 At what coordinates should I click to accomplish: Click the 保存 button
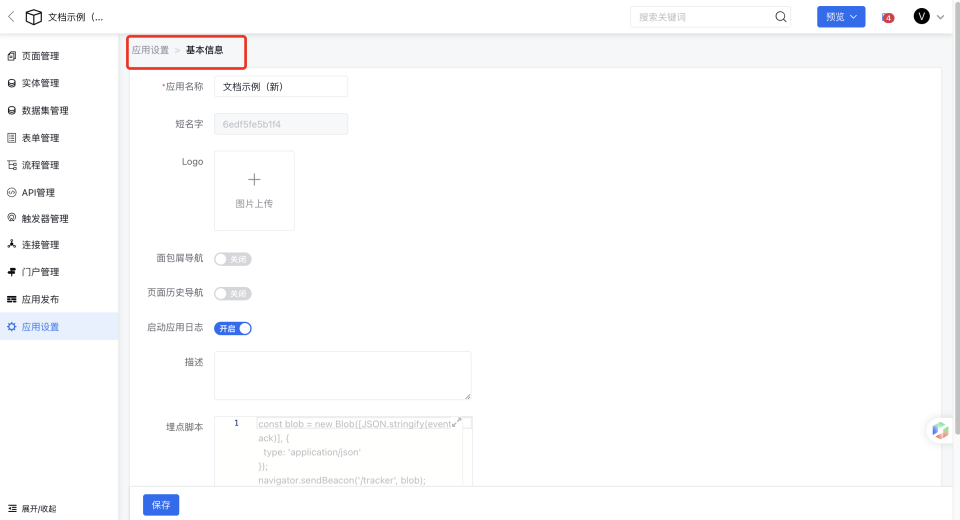pyautogui.click(x=161, y=505)
